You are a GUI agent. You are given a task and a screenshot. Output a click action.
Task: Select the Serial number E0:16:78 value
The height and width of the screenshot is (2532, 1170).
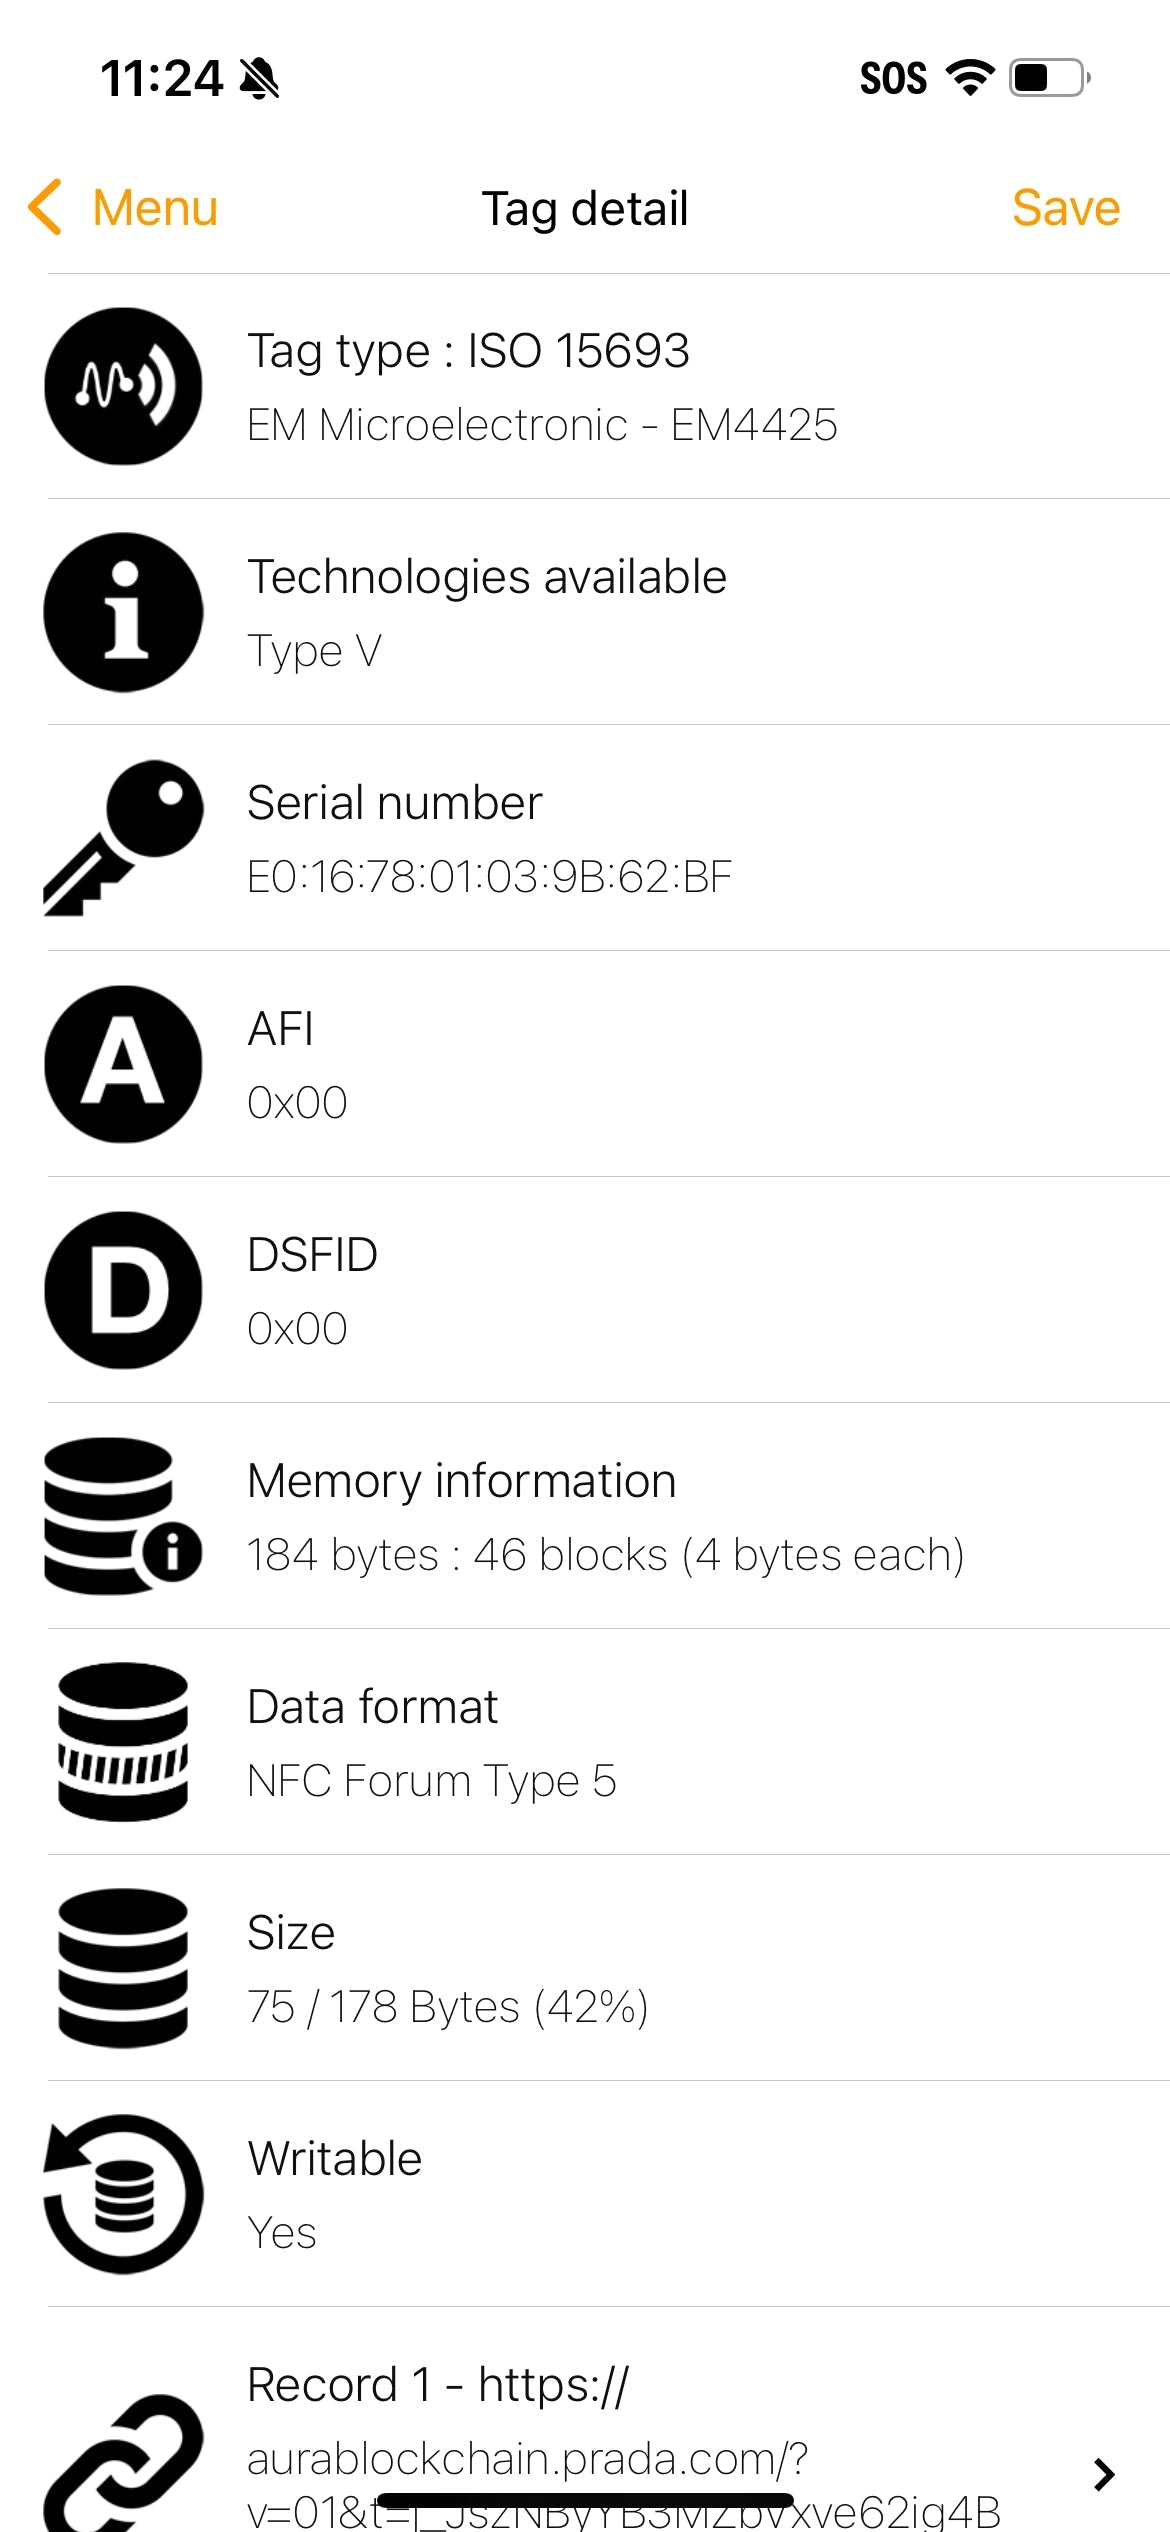(x=489, y=877)
